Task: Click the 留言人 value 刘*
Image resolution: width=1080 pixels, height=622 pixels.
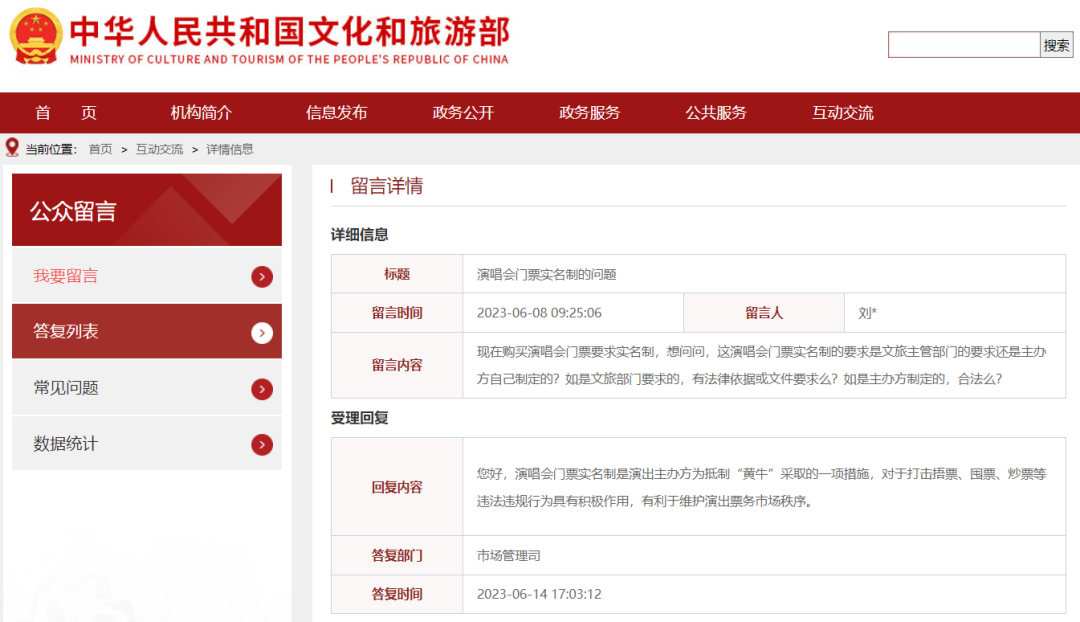Action: [x=867, y=313]
